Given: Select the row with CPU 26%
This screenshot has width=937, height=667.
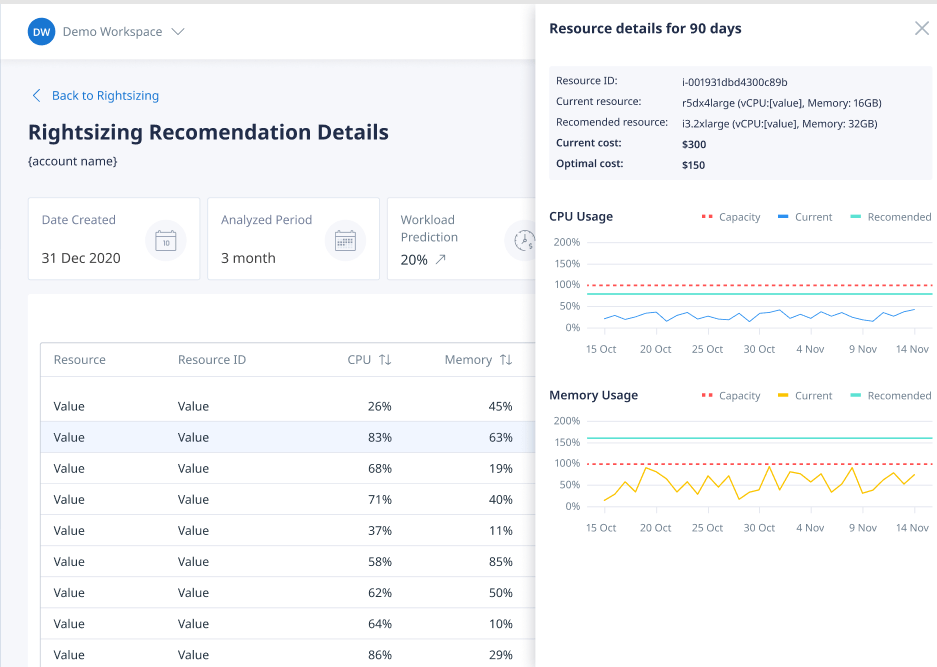Looking at the screenshot, I should point(288,406).
